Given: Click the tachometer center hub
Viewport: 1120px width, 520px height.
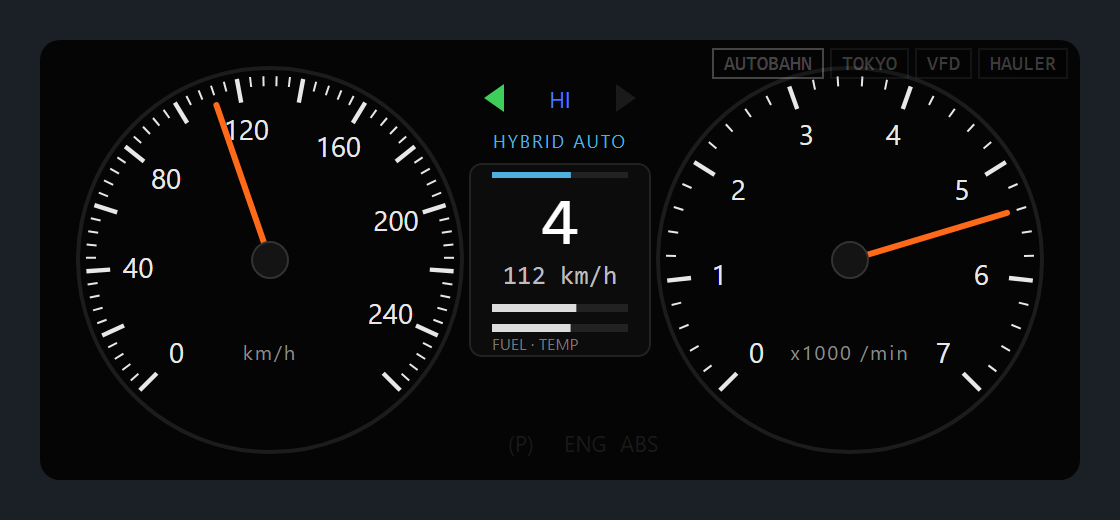Looking at the screenshot, I should point(850,260).
